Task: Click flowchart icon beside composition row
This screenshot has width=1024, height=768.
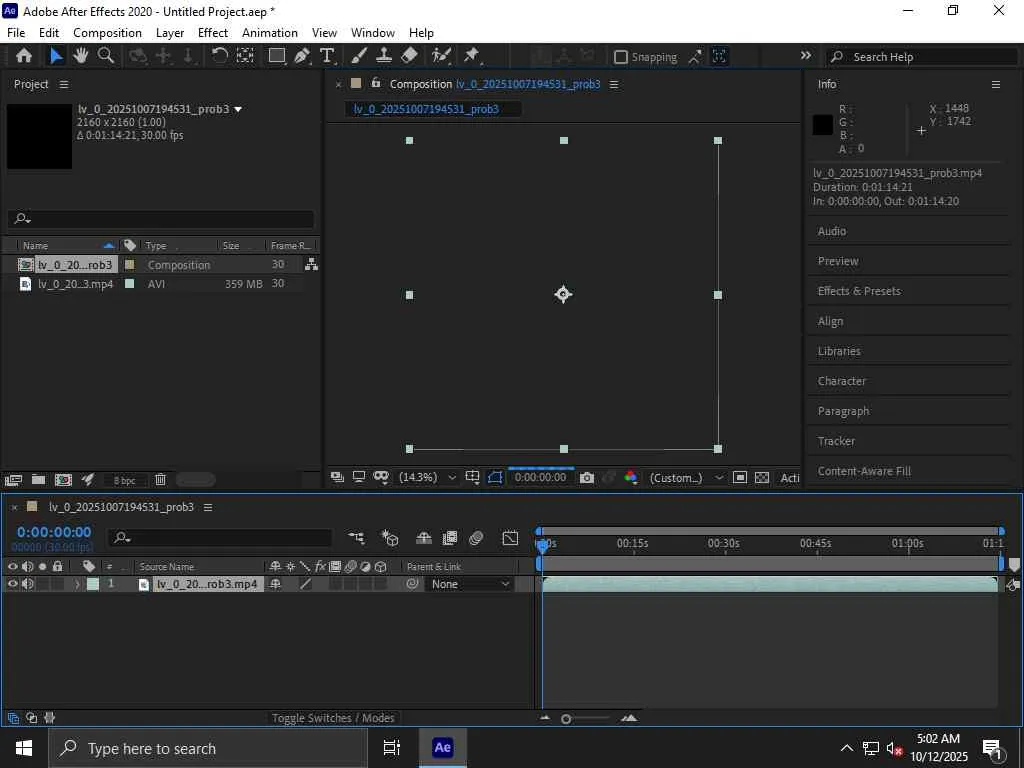Action: click(312, 264)
